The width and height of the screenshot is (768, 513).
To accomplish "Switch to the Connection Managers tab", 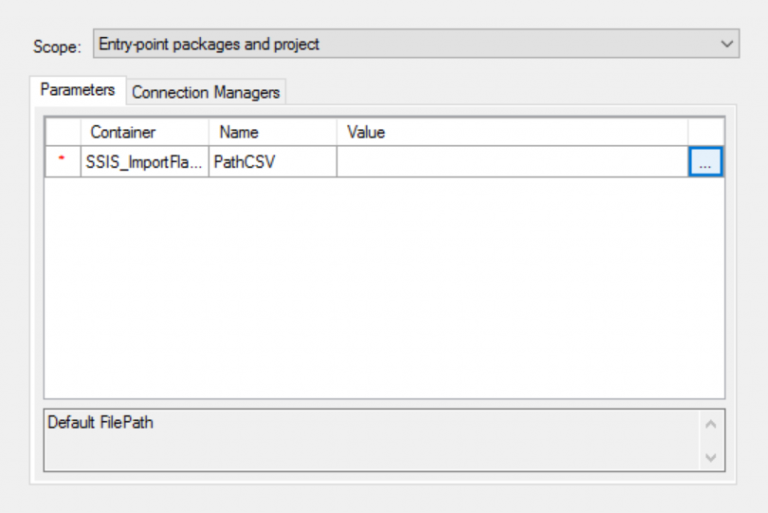I will click(x=206, y=92).
